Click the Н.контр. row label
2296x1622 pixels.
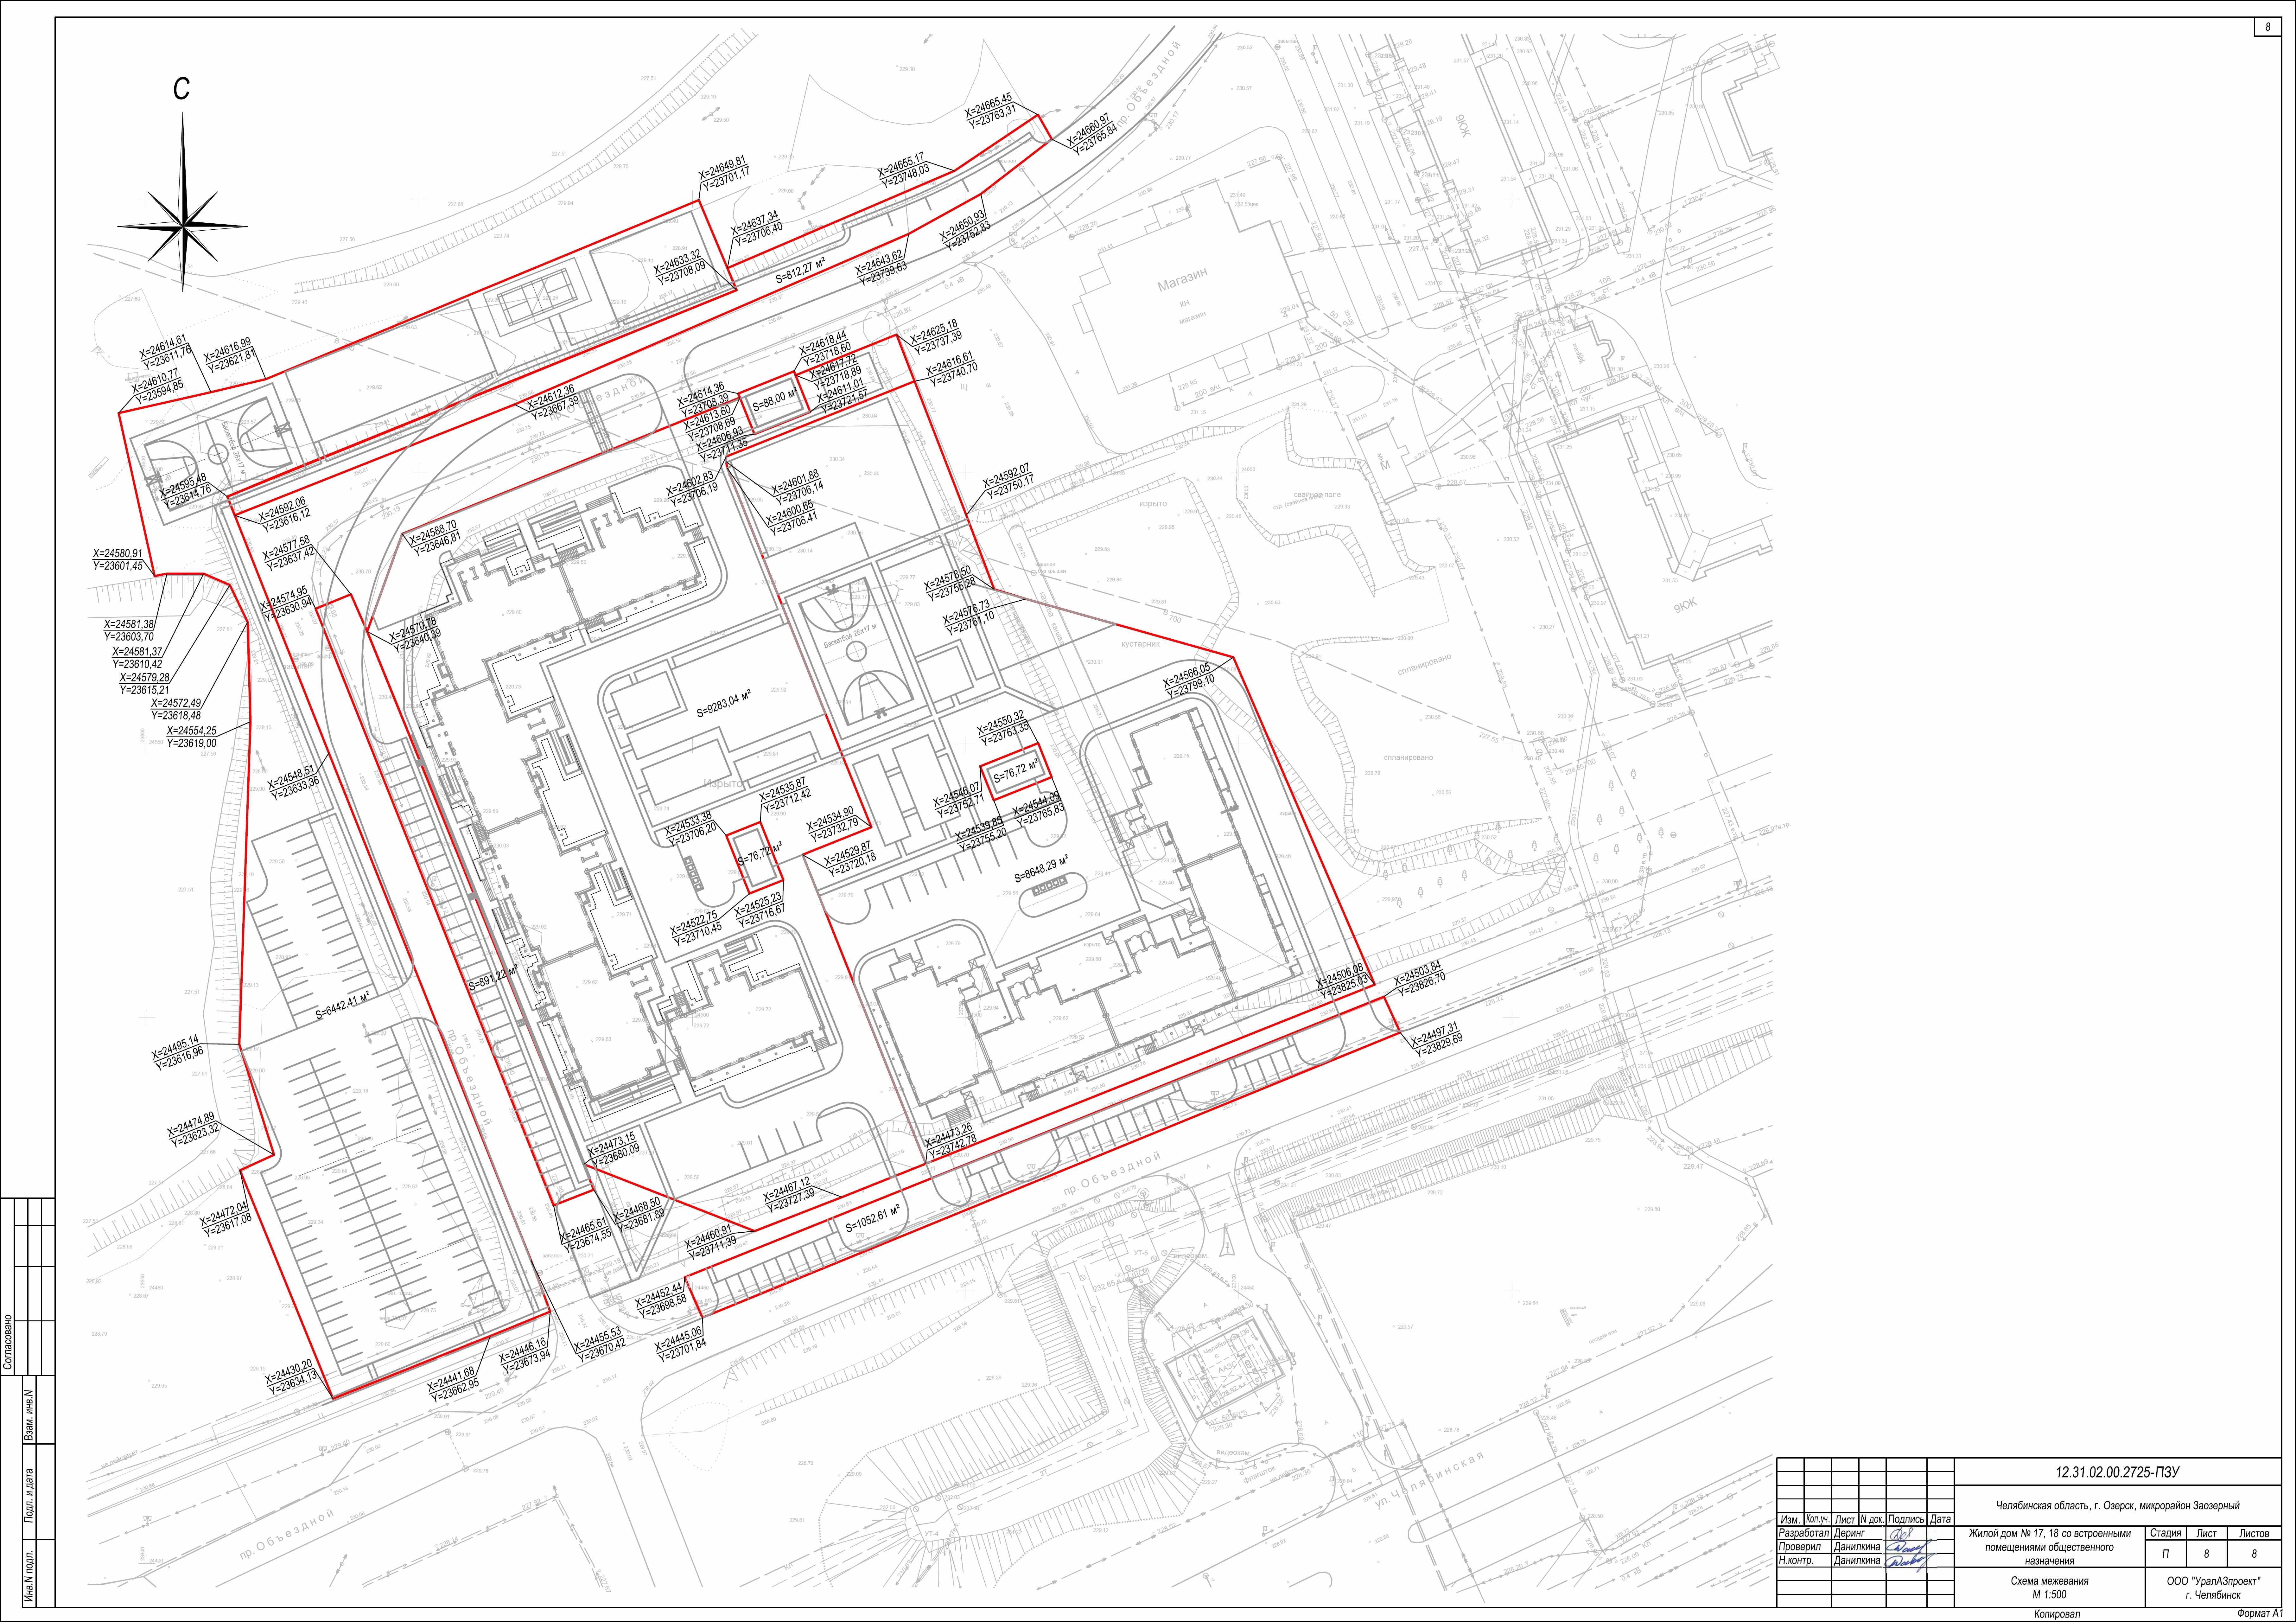pos(1796,1560)
